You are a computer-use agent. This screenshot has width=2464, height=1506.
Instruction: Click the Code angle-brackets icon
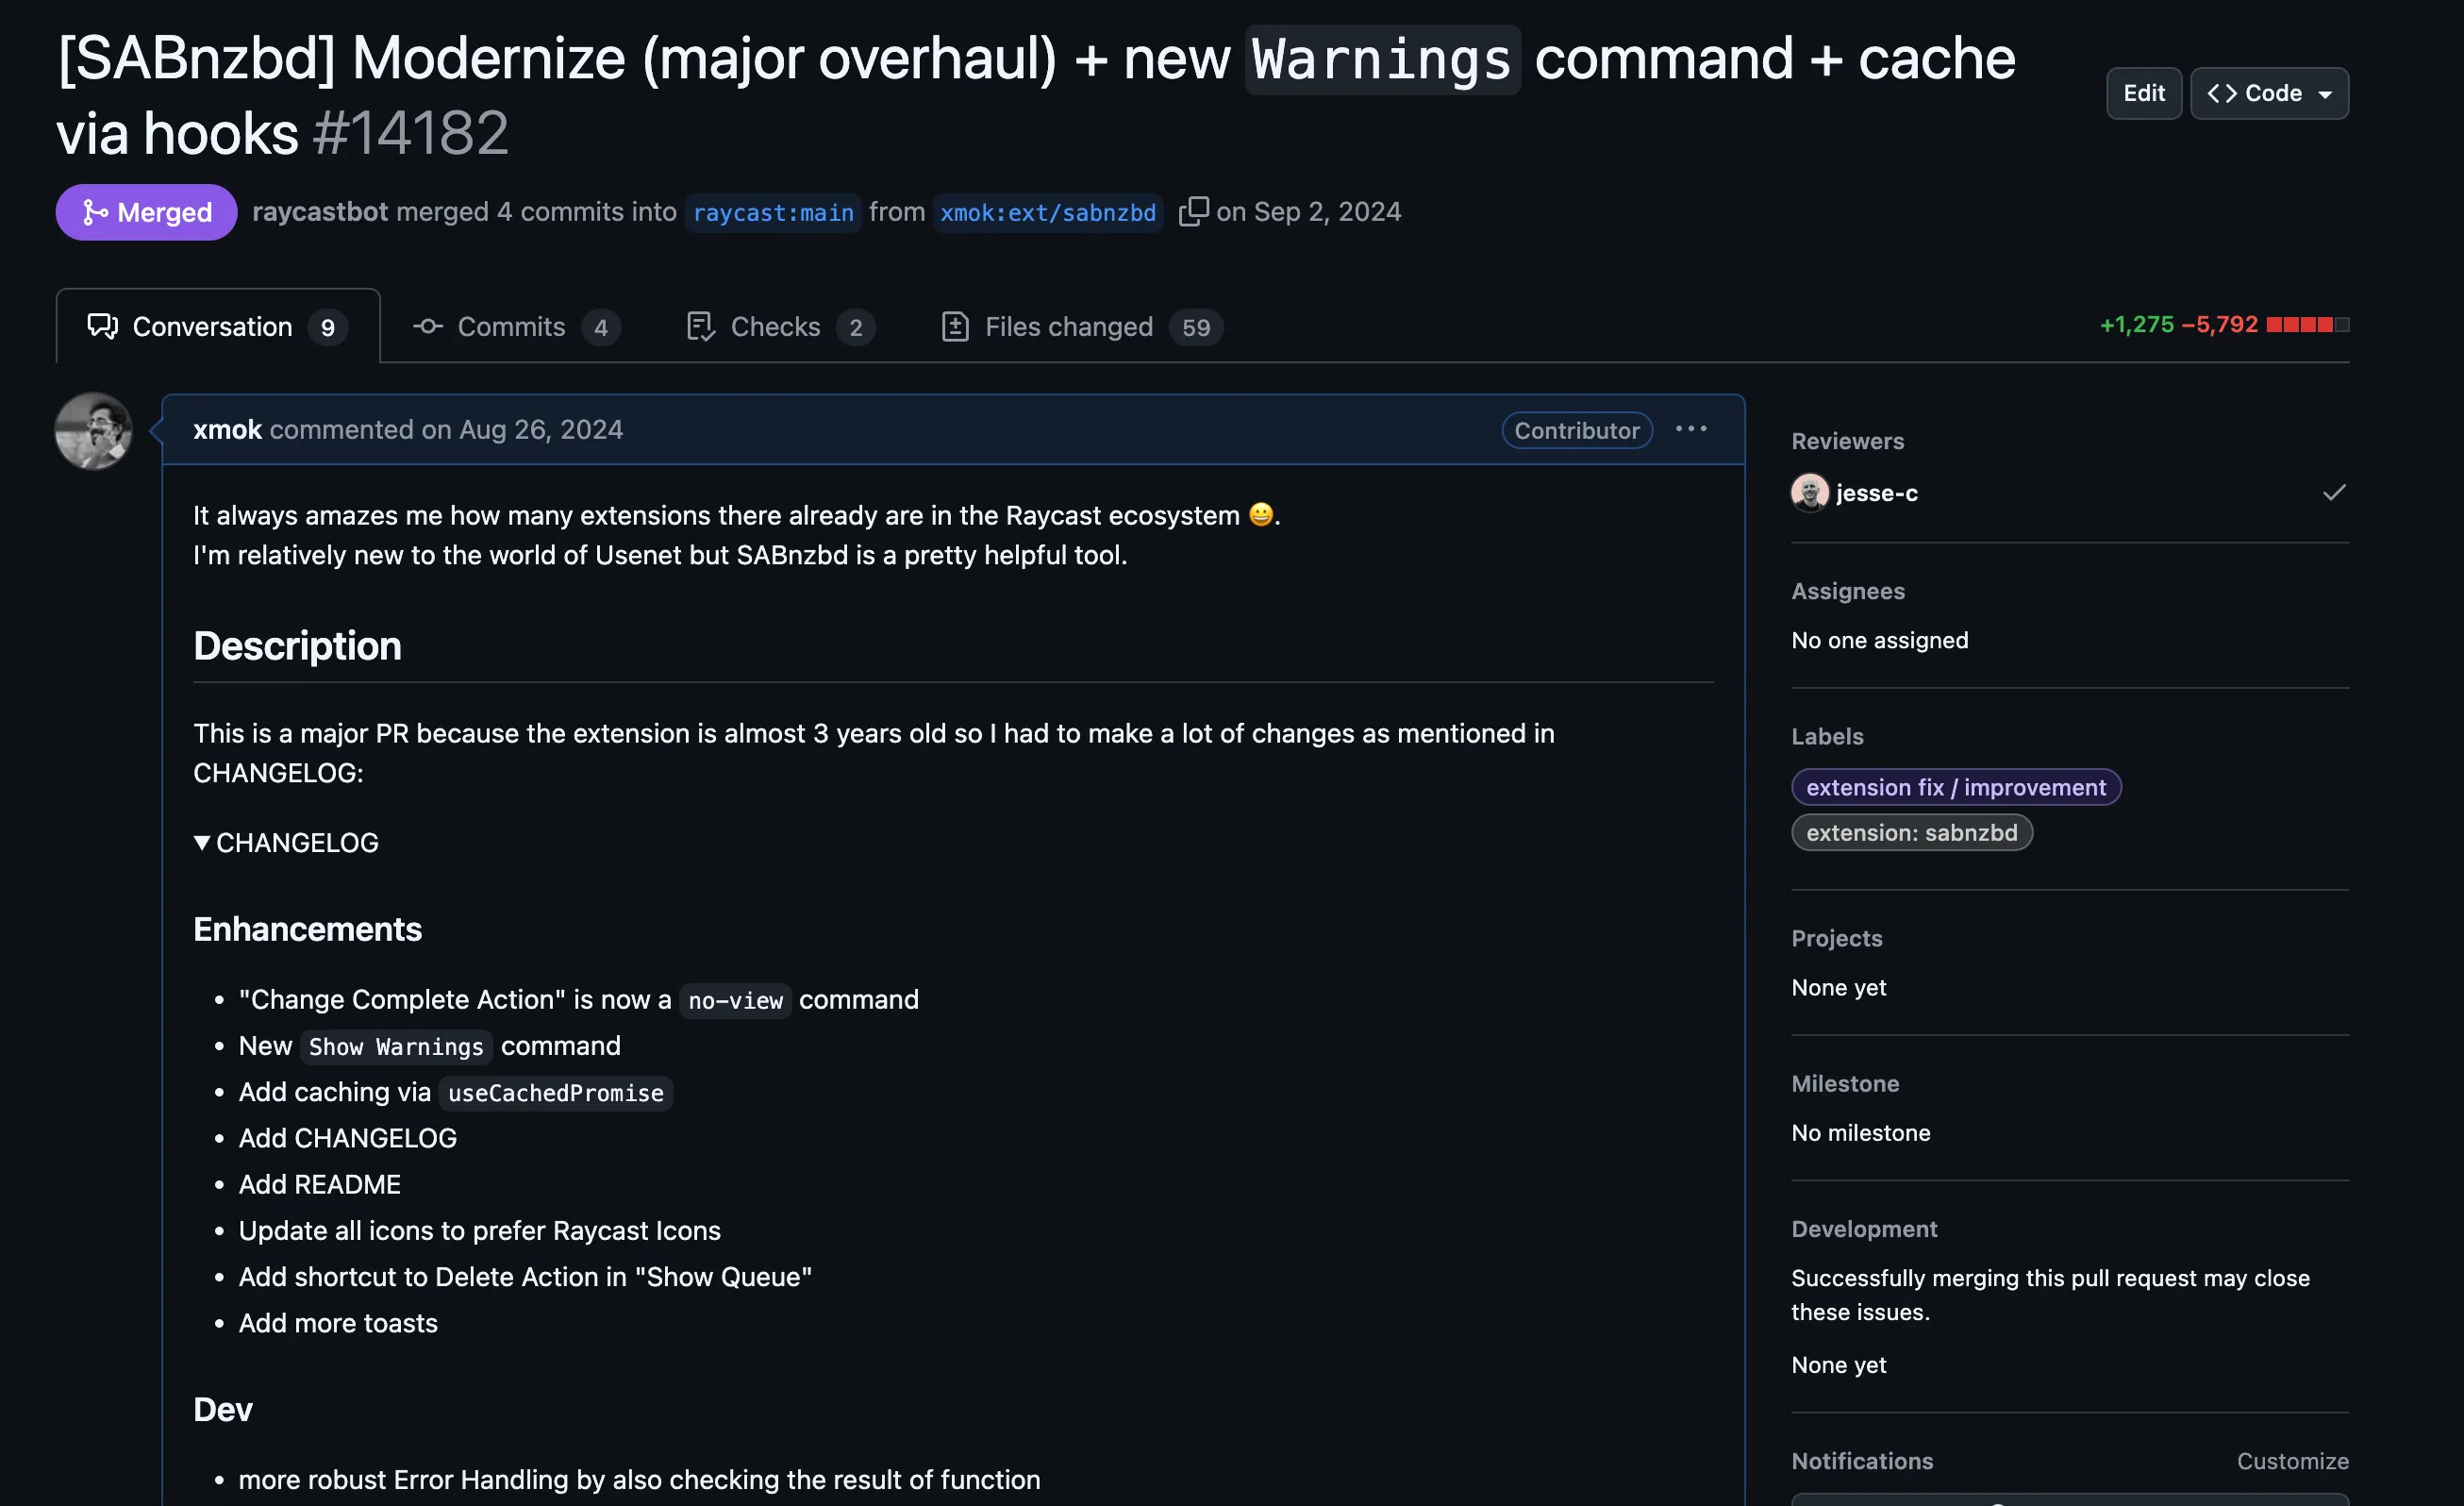2221,93
